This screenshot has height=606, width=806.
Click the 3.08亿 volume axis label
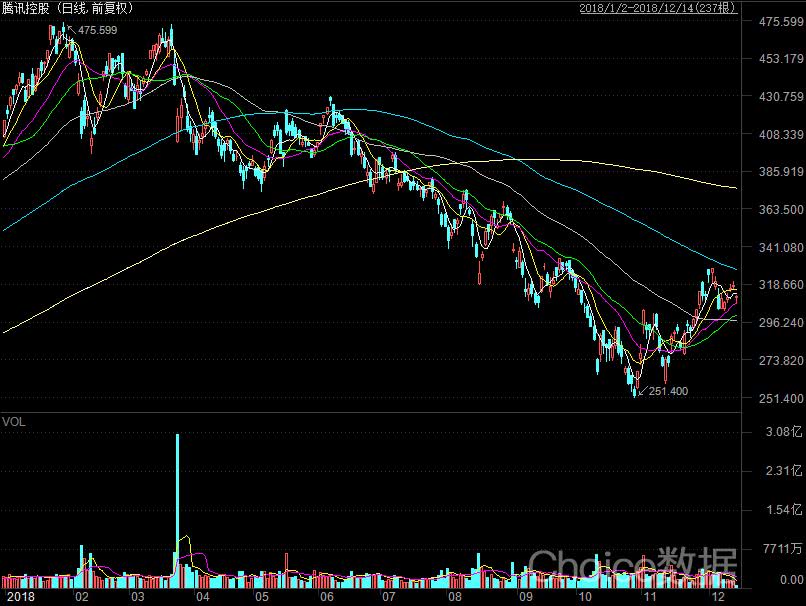[784, 432]
